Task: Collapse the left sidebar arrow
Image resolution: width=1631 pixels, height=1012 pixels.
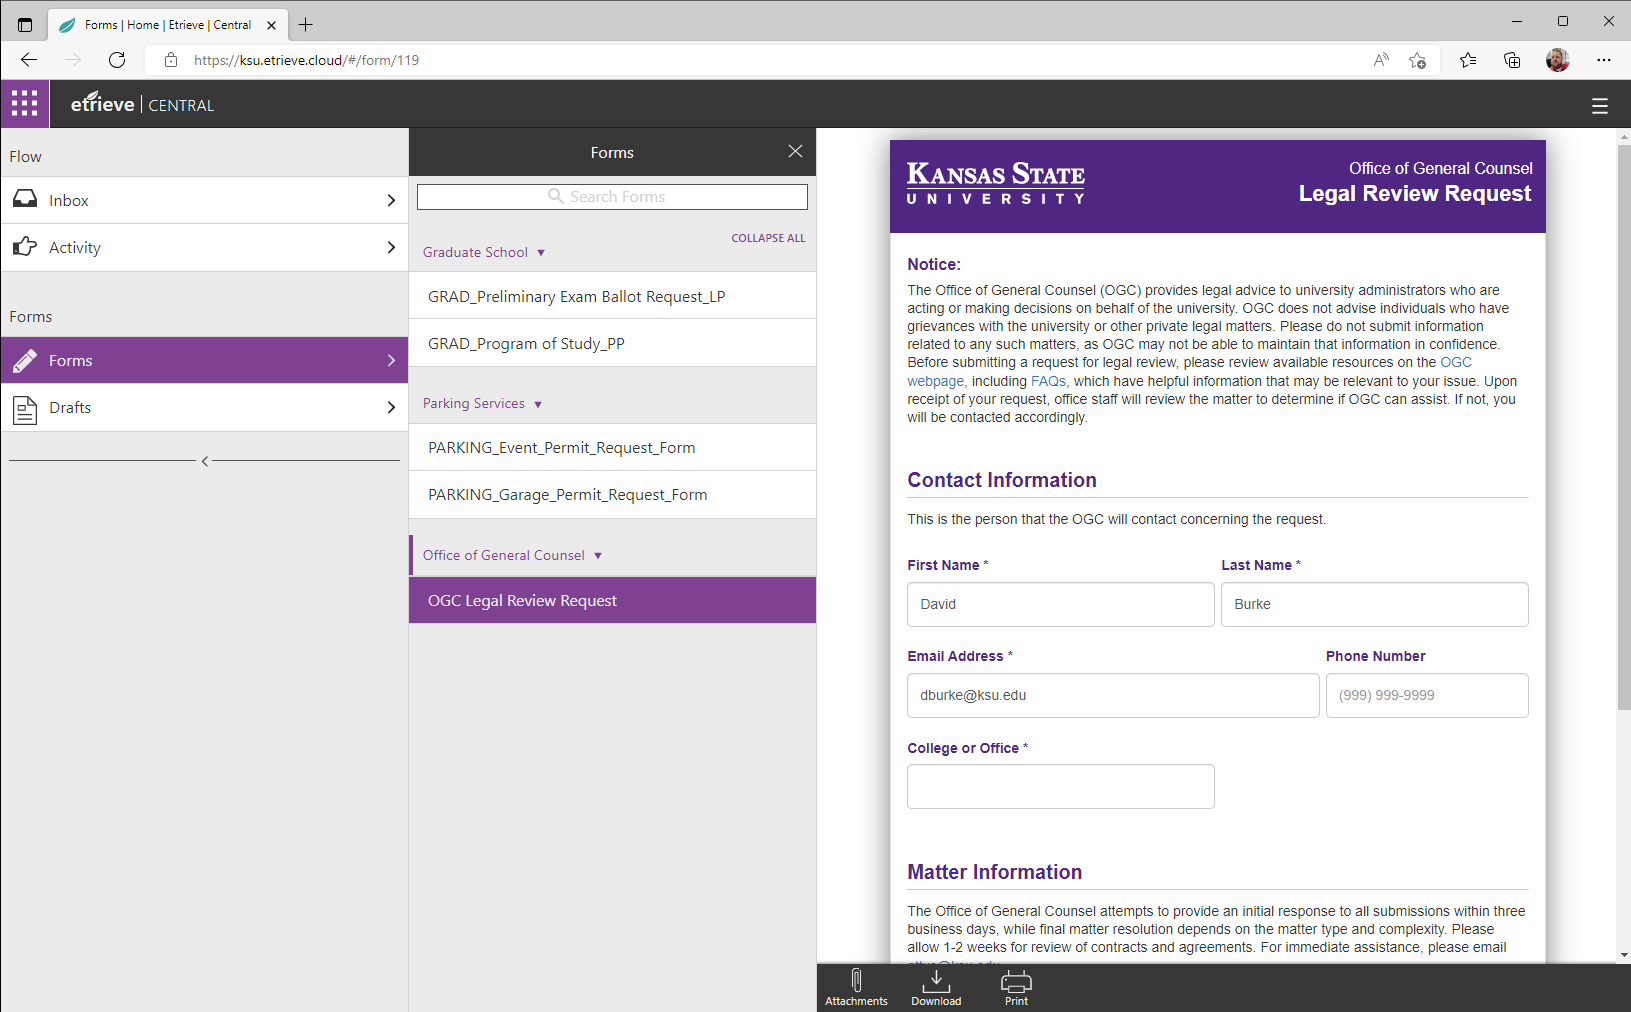Action: 205,461
